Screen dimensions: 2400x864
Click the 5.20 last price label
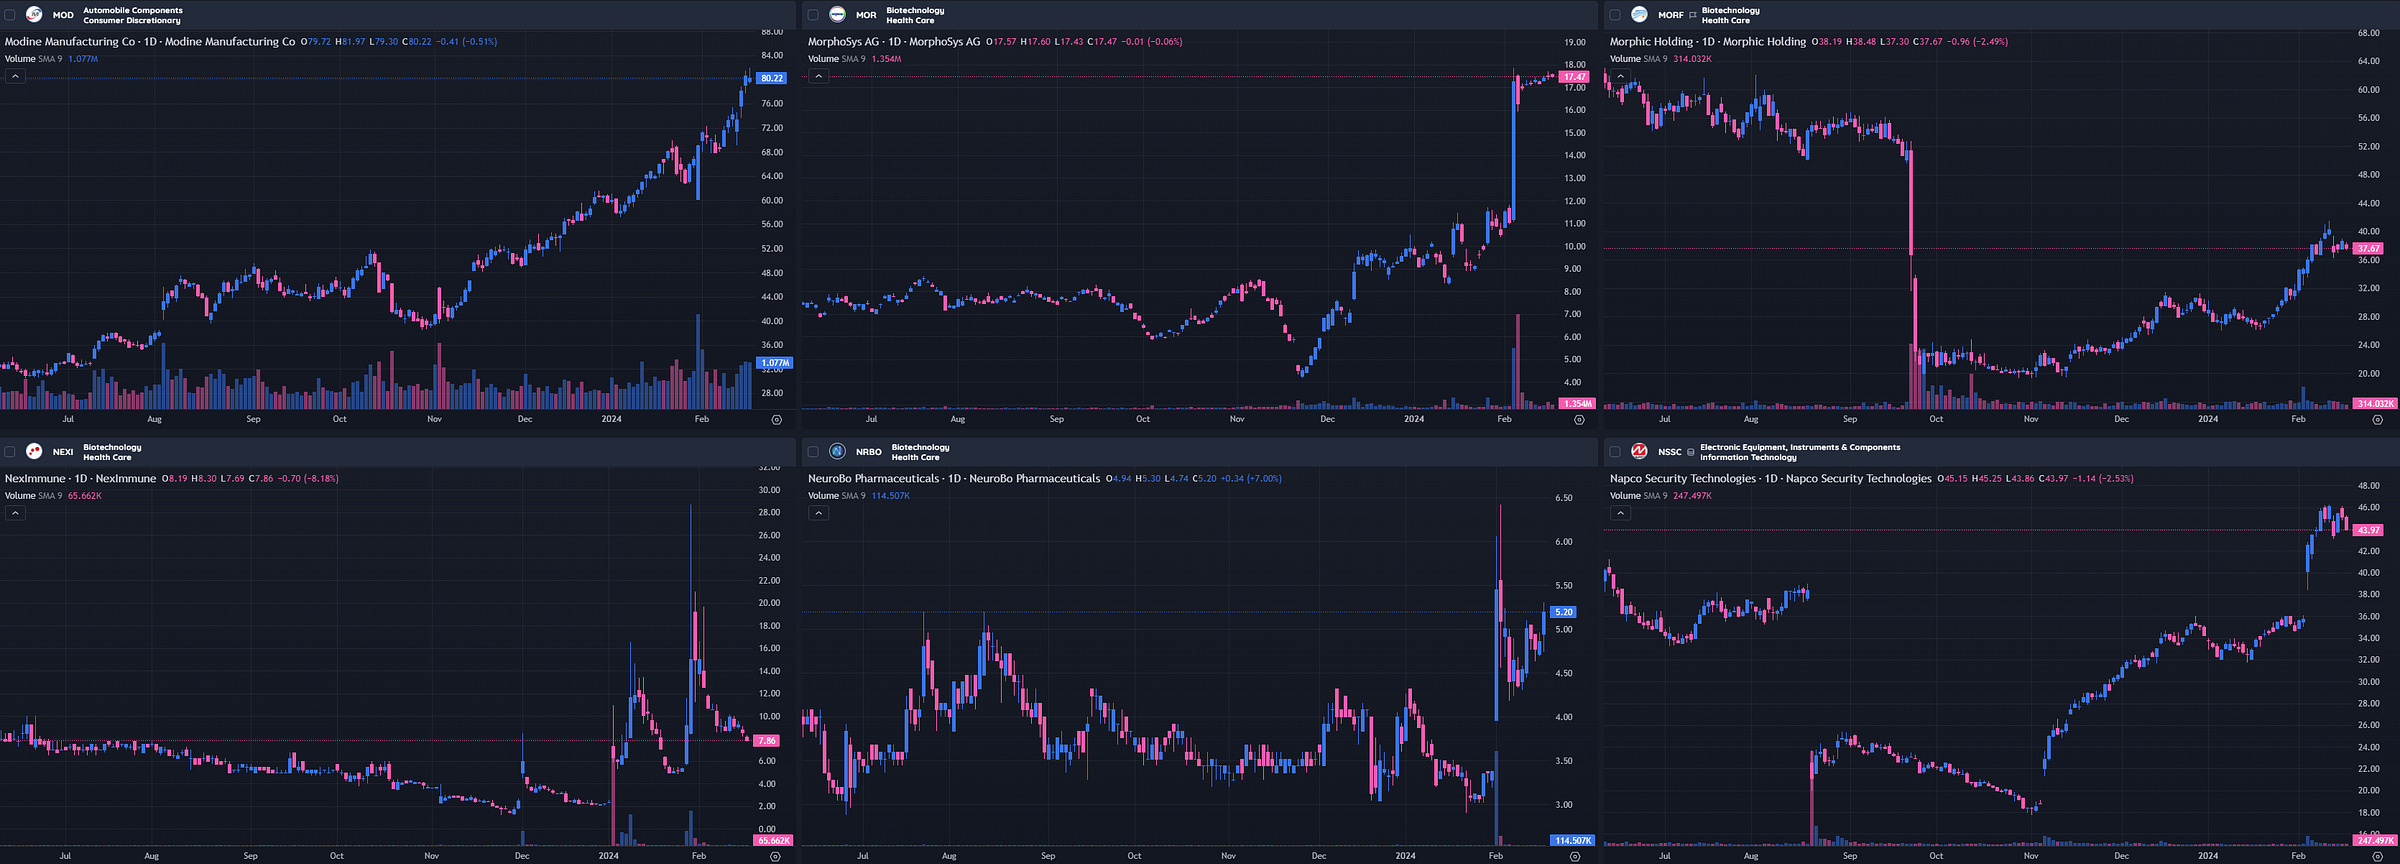click(1564, 612)
